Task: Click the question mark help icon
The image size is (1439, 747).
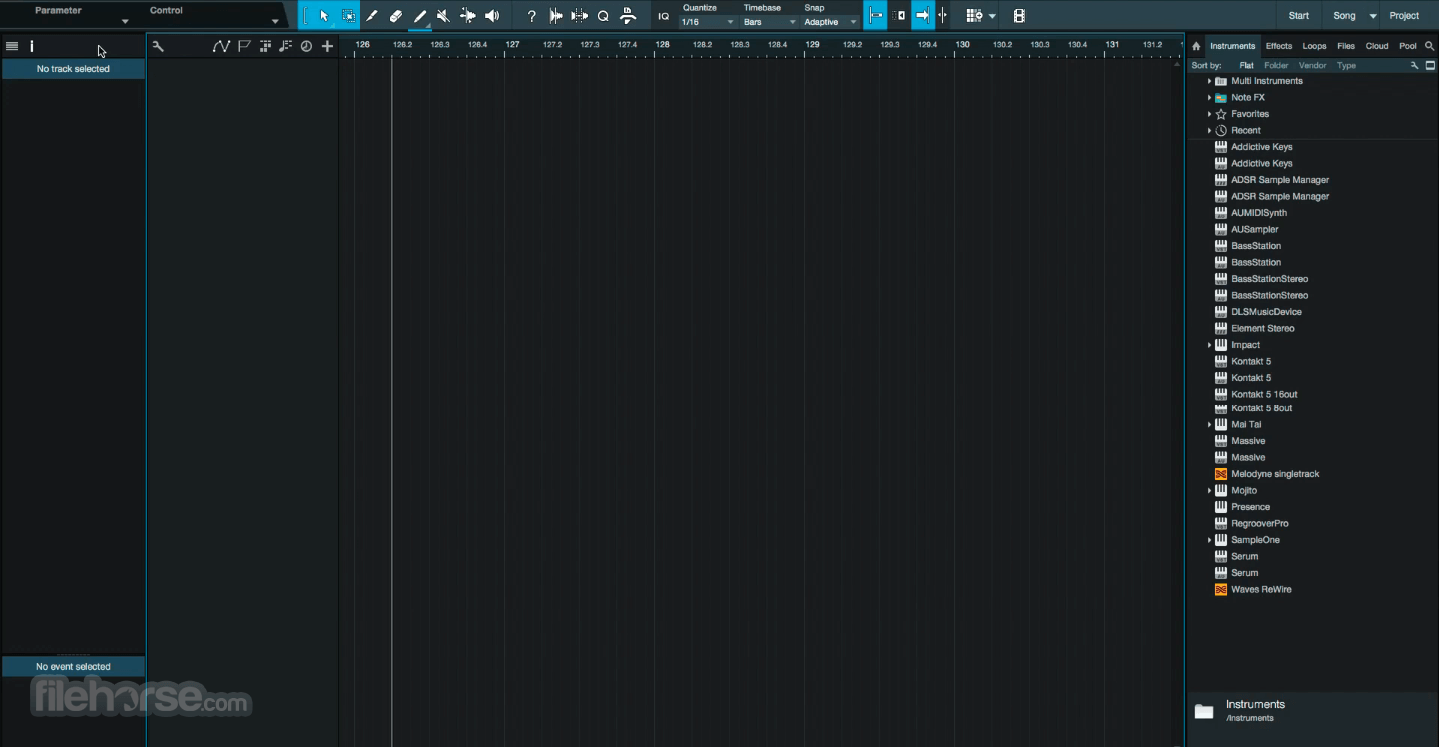Action: tap(532, 16)
